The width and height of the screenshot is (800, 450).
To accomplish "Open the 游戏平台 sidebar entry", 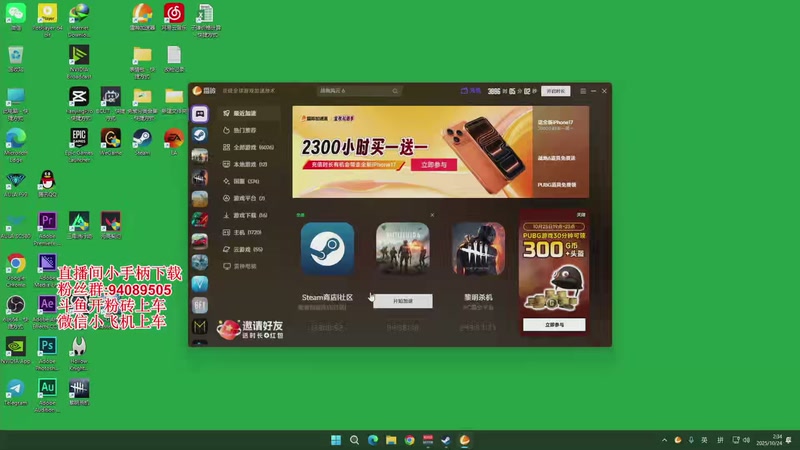I will click(244, 198).
